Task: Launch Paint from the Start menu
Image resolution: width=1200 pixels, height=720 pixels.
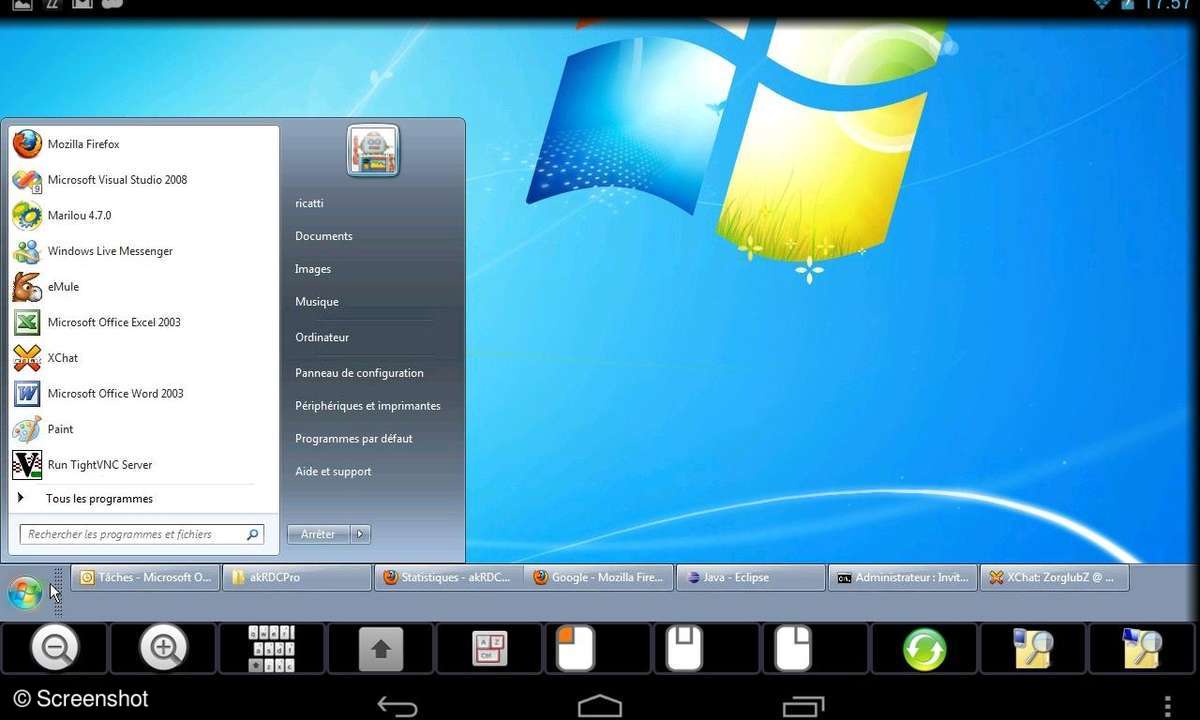Action: pyautogui.click(x=143, y=429)
